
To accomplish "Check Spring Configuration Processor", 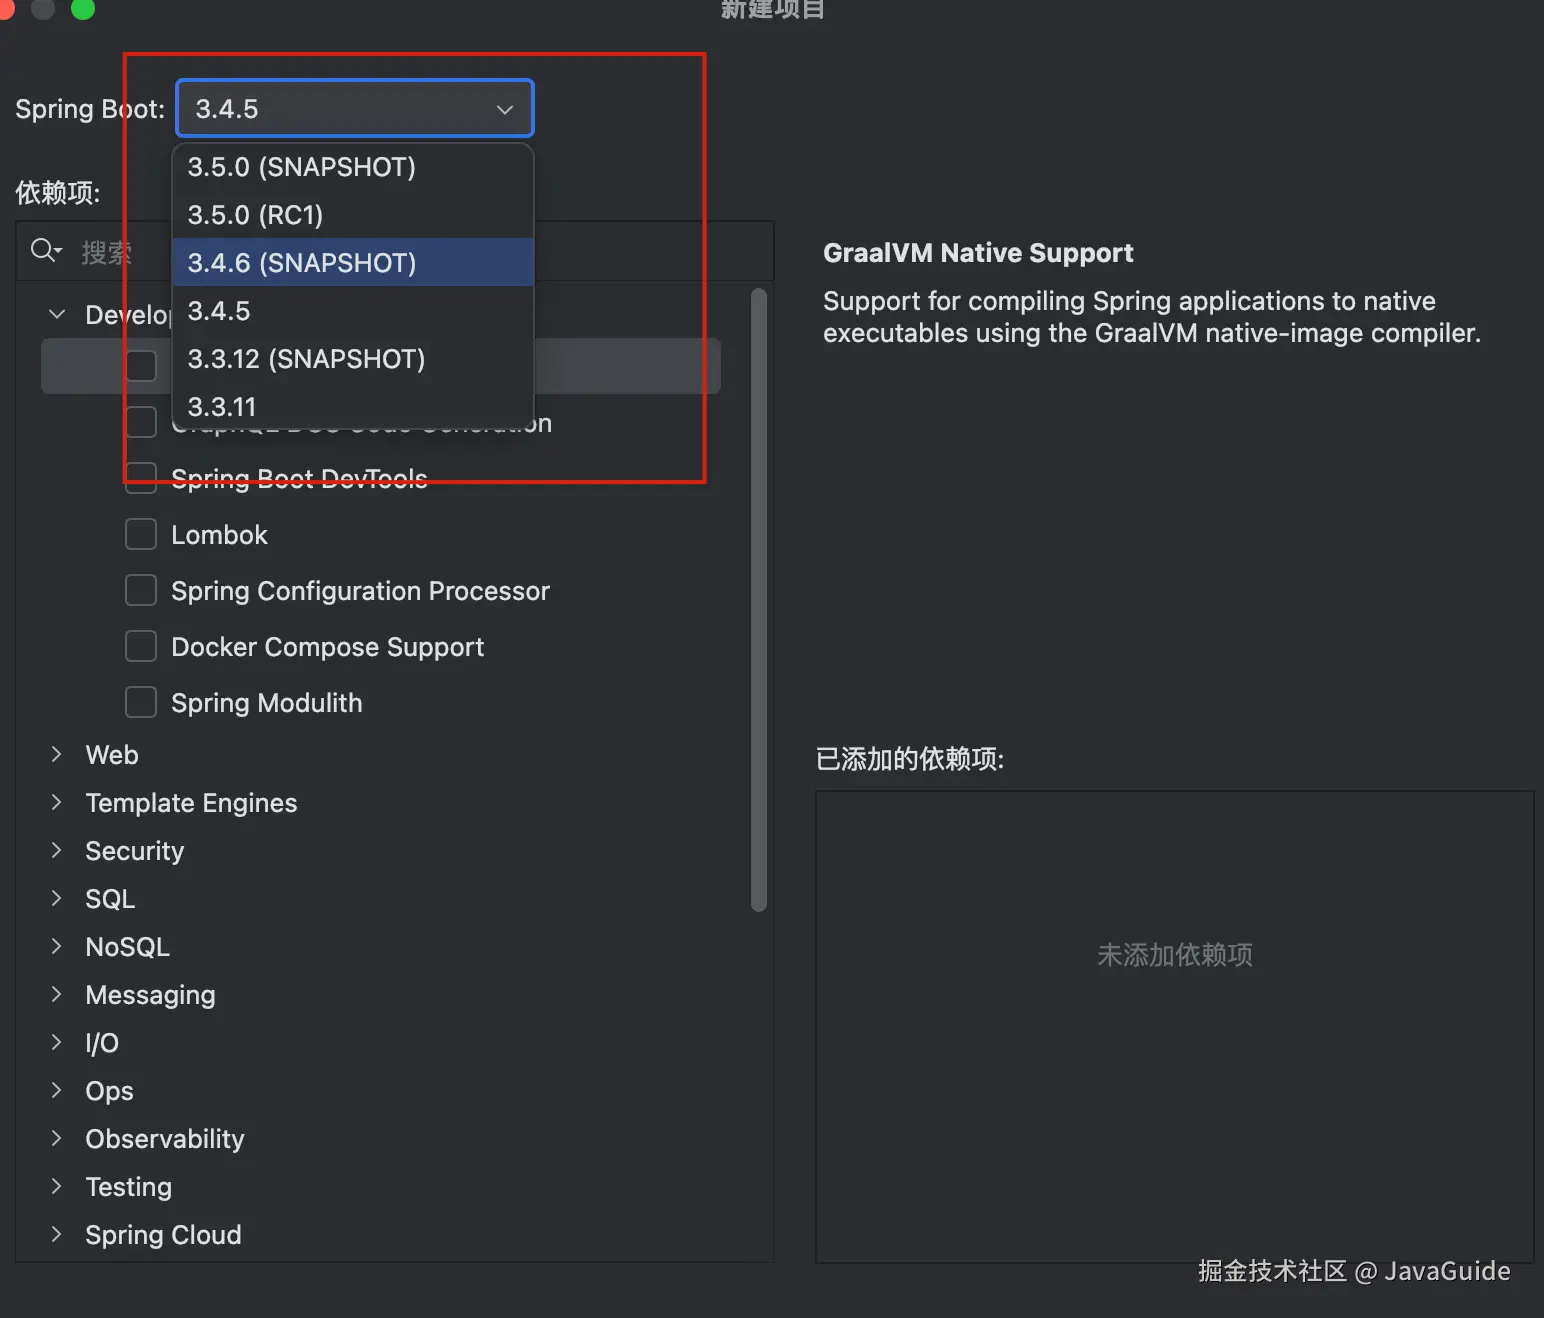I will [141, 590].
